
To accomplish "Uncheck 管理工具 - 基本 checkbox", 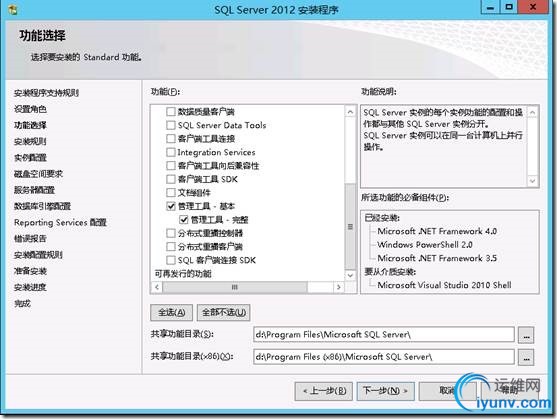I will click(x=171, y=206).
